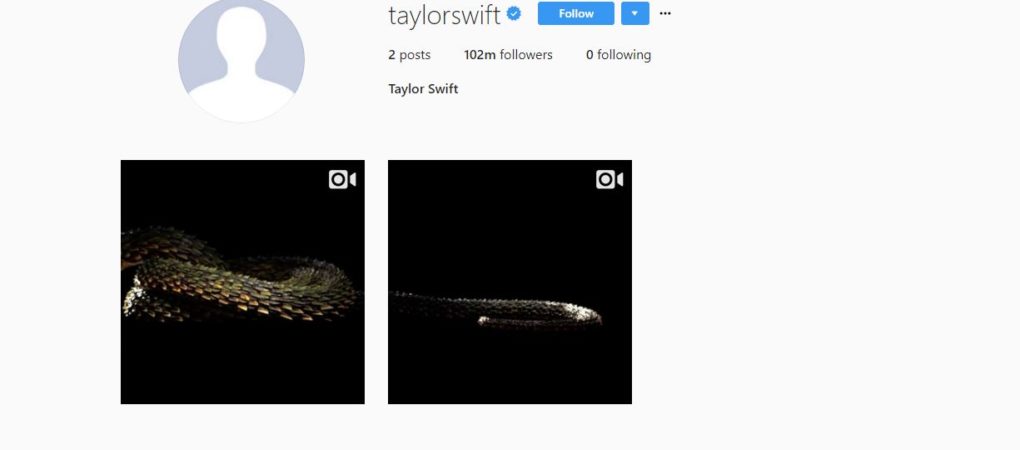1020x450 pixels.
Task: Click the word posts
Action: 415,55
